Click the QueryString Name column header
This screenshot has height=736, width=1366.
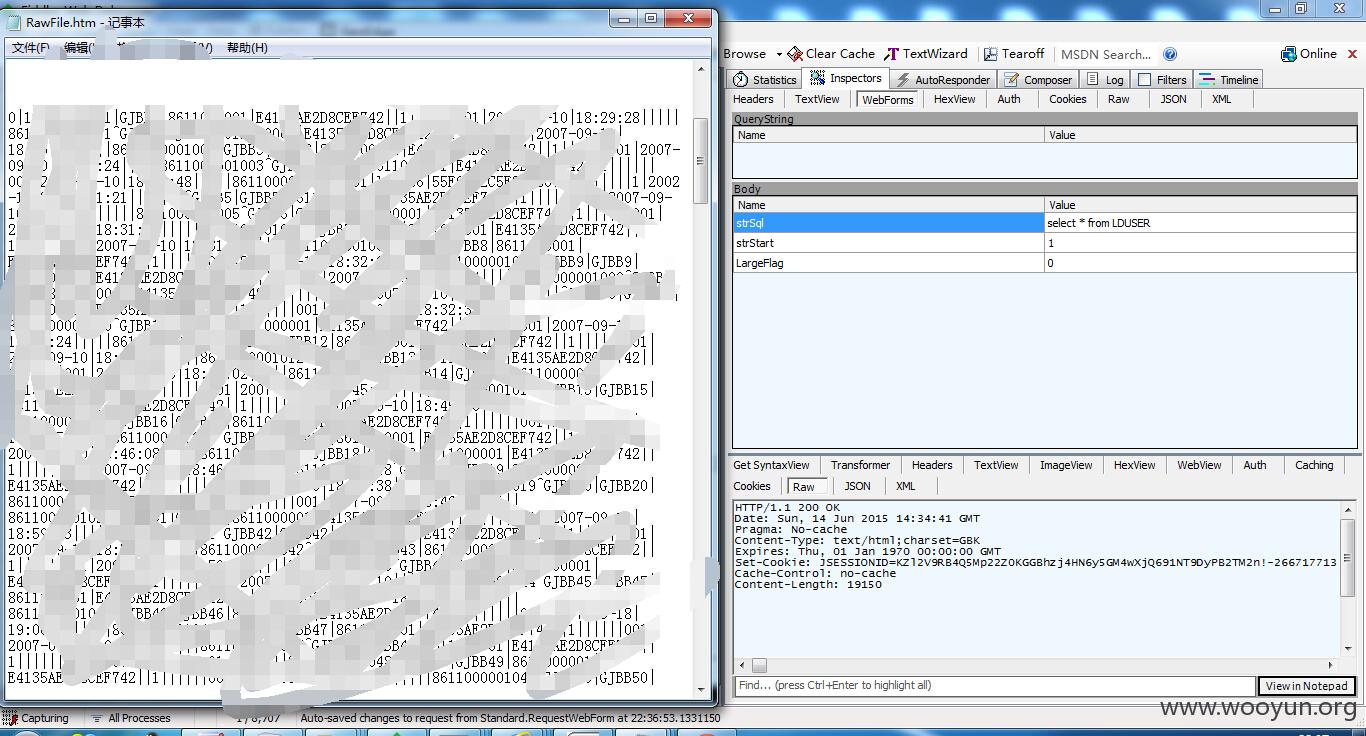point(888,135)
